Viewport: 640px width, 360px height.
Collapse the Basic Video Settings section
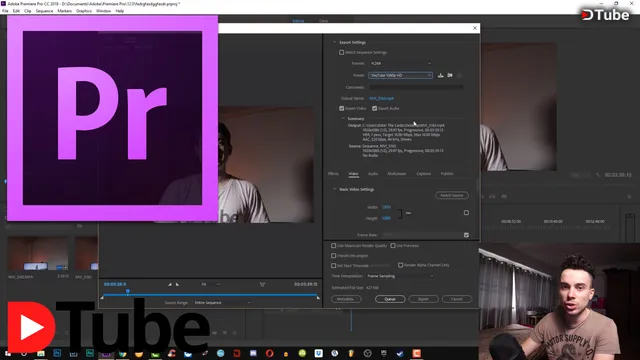(335, 189)
